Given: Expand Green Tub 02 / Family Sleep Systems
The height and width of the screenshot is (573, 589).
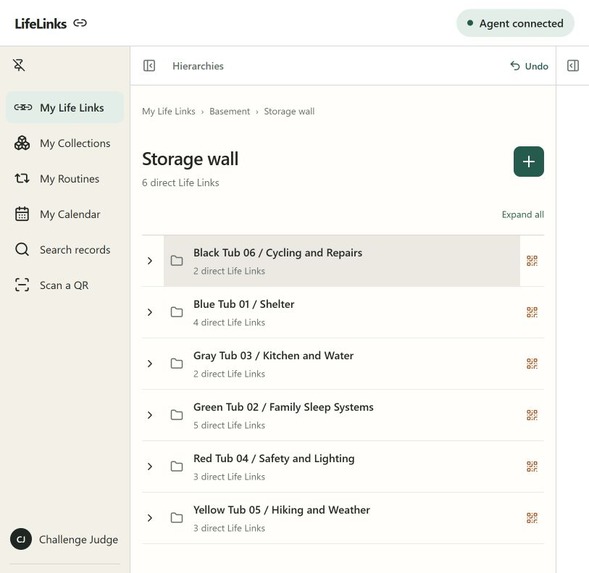Looking at the screenshot, I should pos(150,415).
